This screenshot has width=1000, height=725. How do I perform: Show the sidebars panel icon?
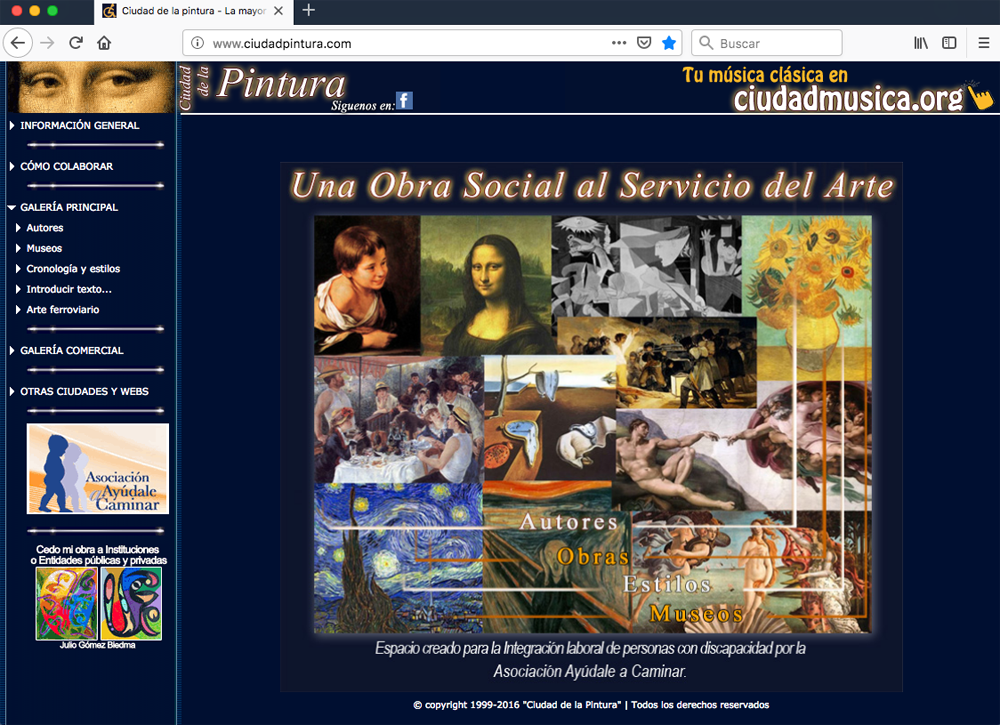(x=949, y=43)
